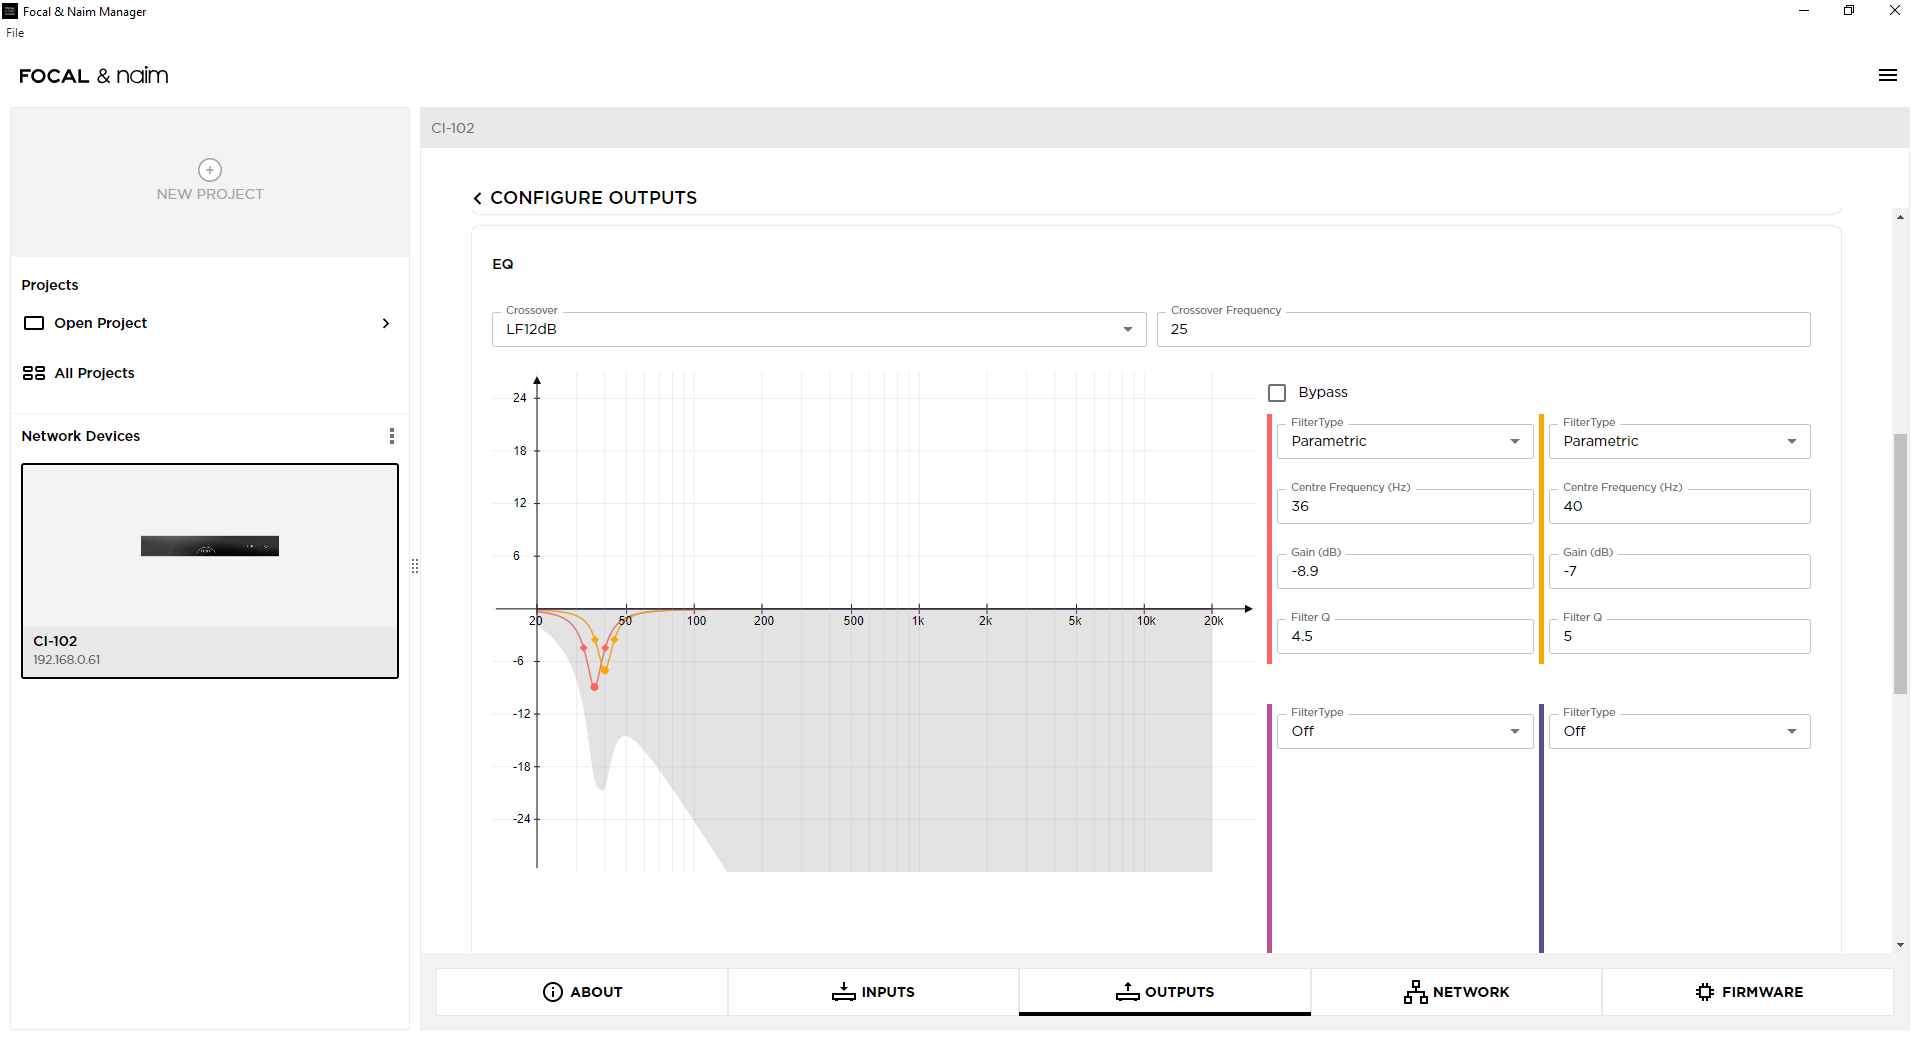Click the Crossover Frequency input field
This screenshot has width=1920, height=1040.
pos(1482,330)
